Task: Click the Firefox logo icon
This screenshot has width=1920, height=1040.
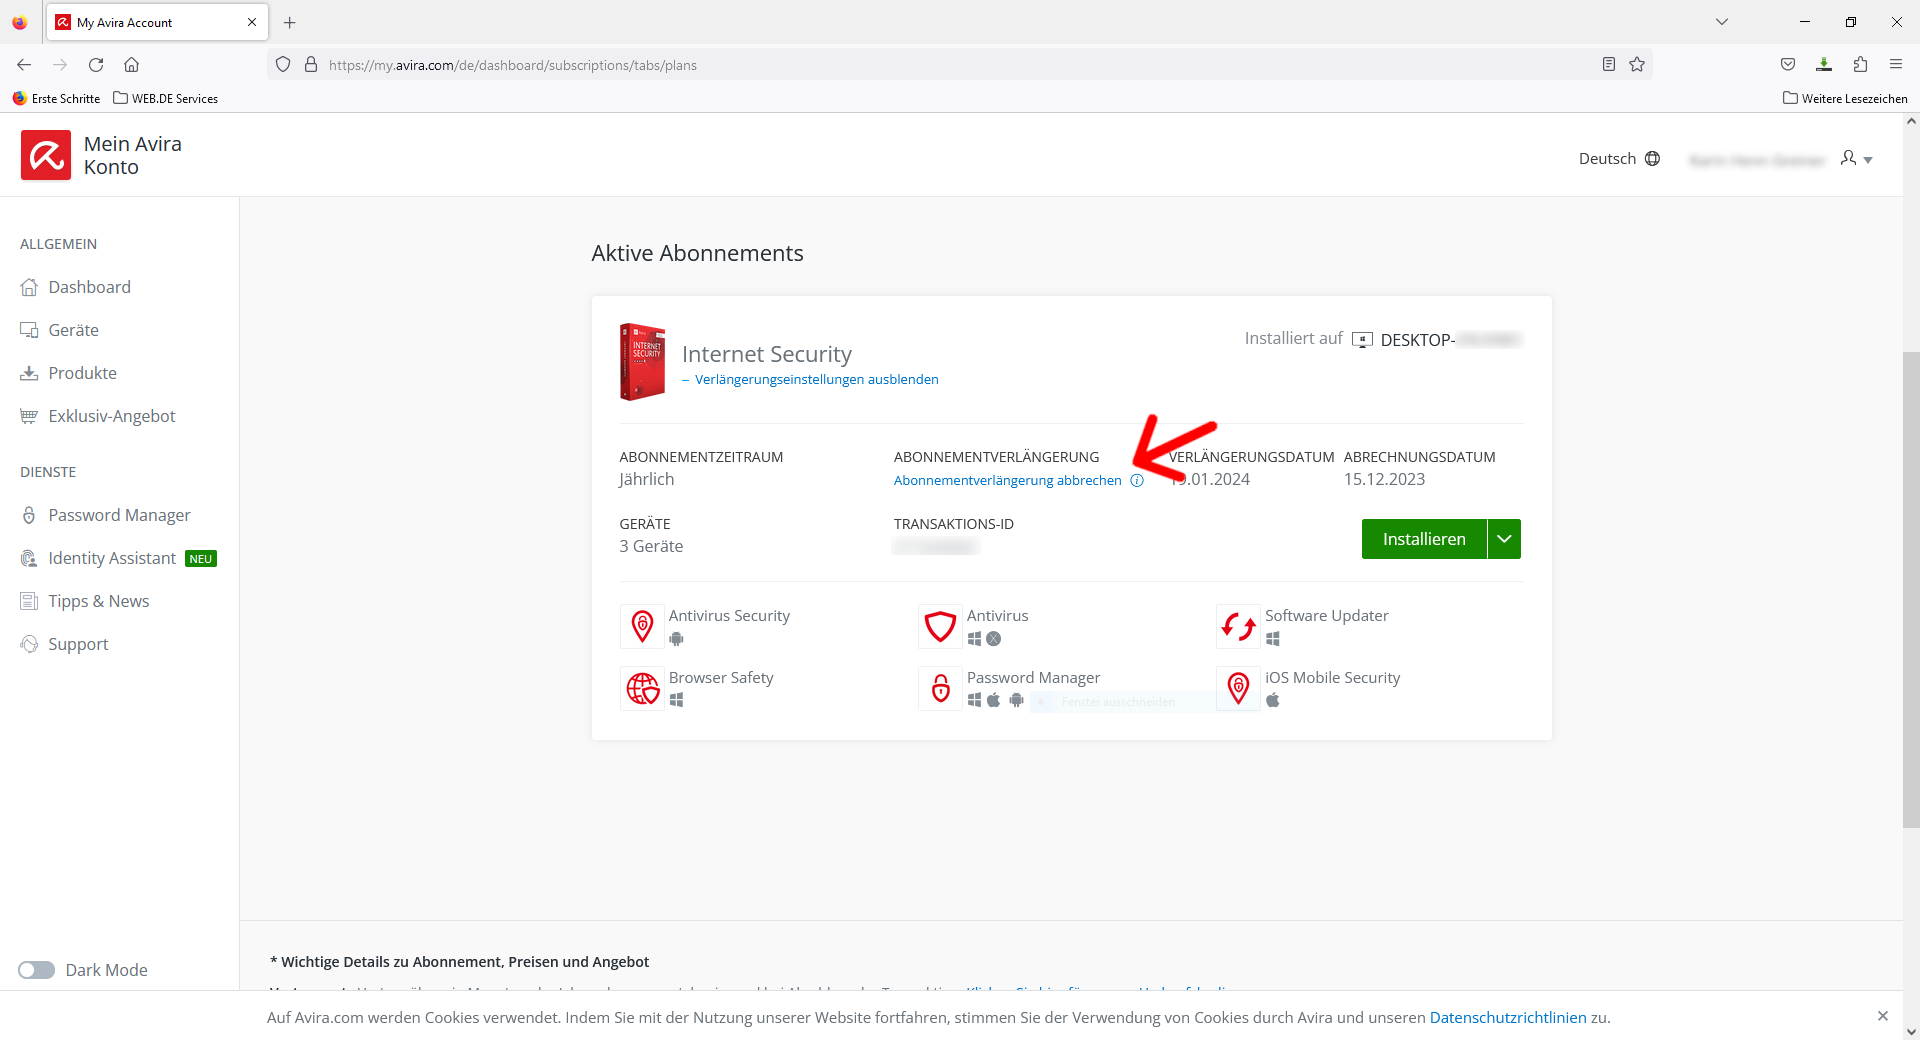Action: pos(20,22)
